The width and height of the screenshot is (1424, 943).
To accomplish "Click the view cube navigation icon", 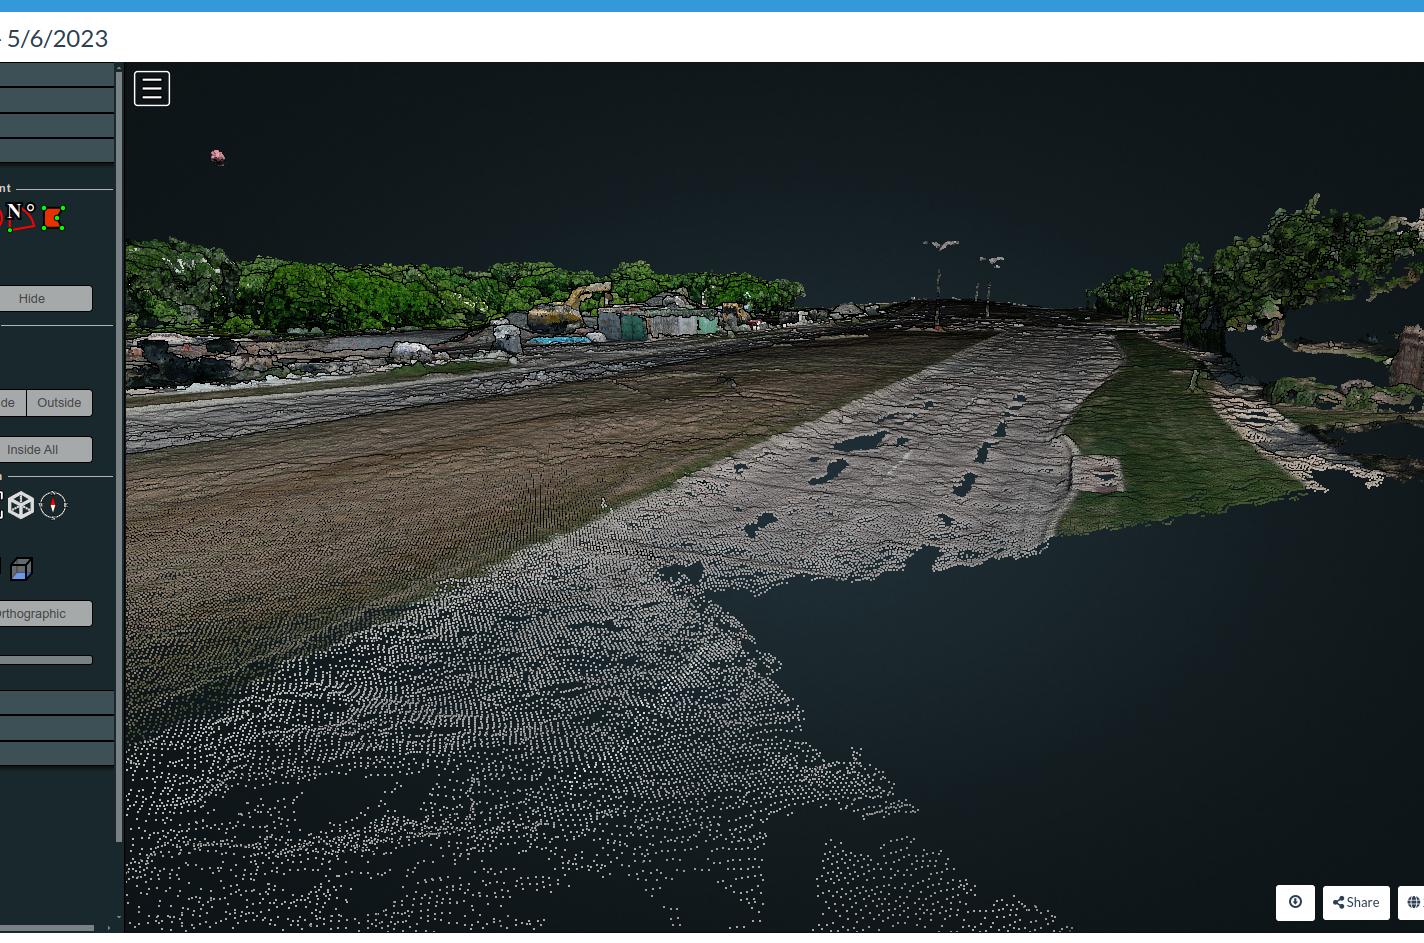I will coord(21,506).
